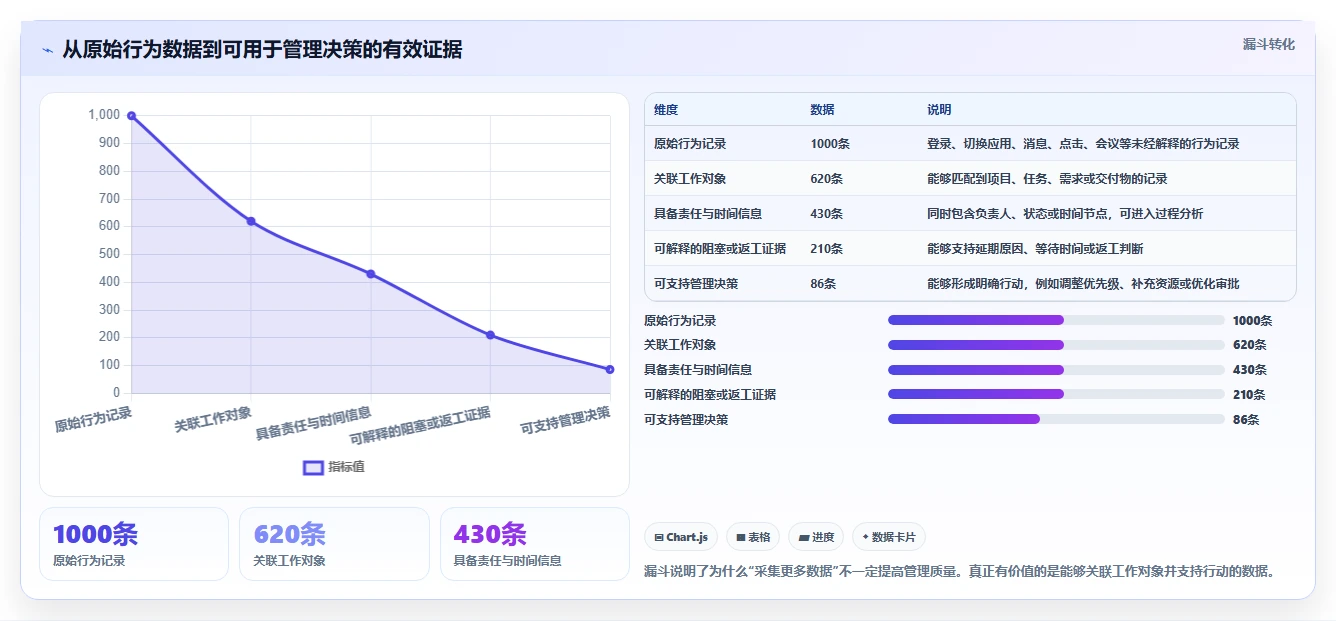Screen dimensions: 1336x621
Task: Click the 可支持管理决策 label on the chart x-axis
Action: pos(565,420)
